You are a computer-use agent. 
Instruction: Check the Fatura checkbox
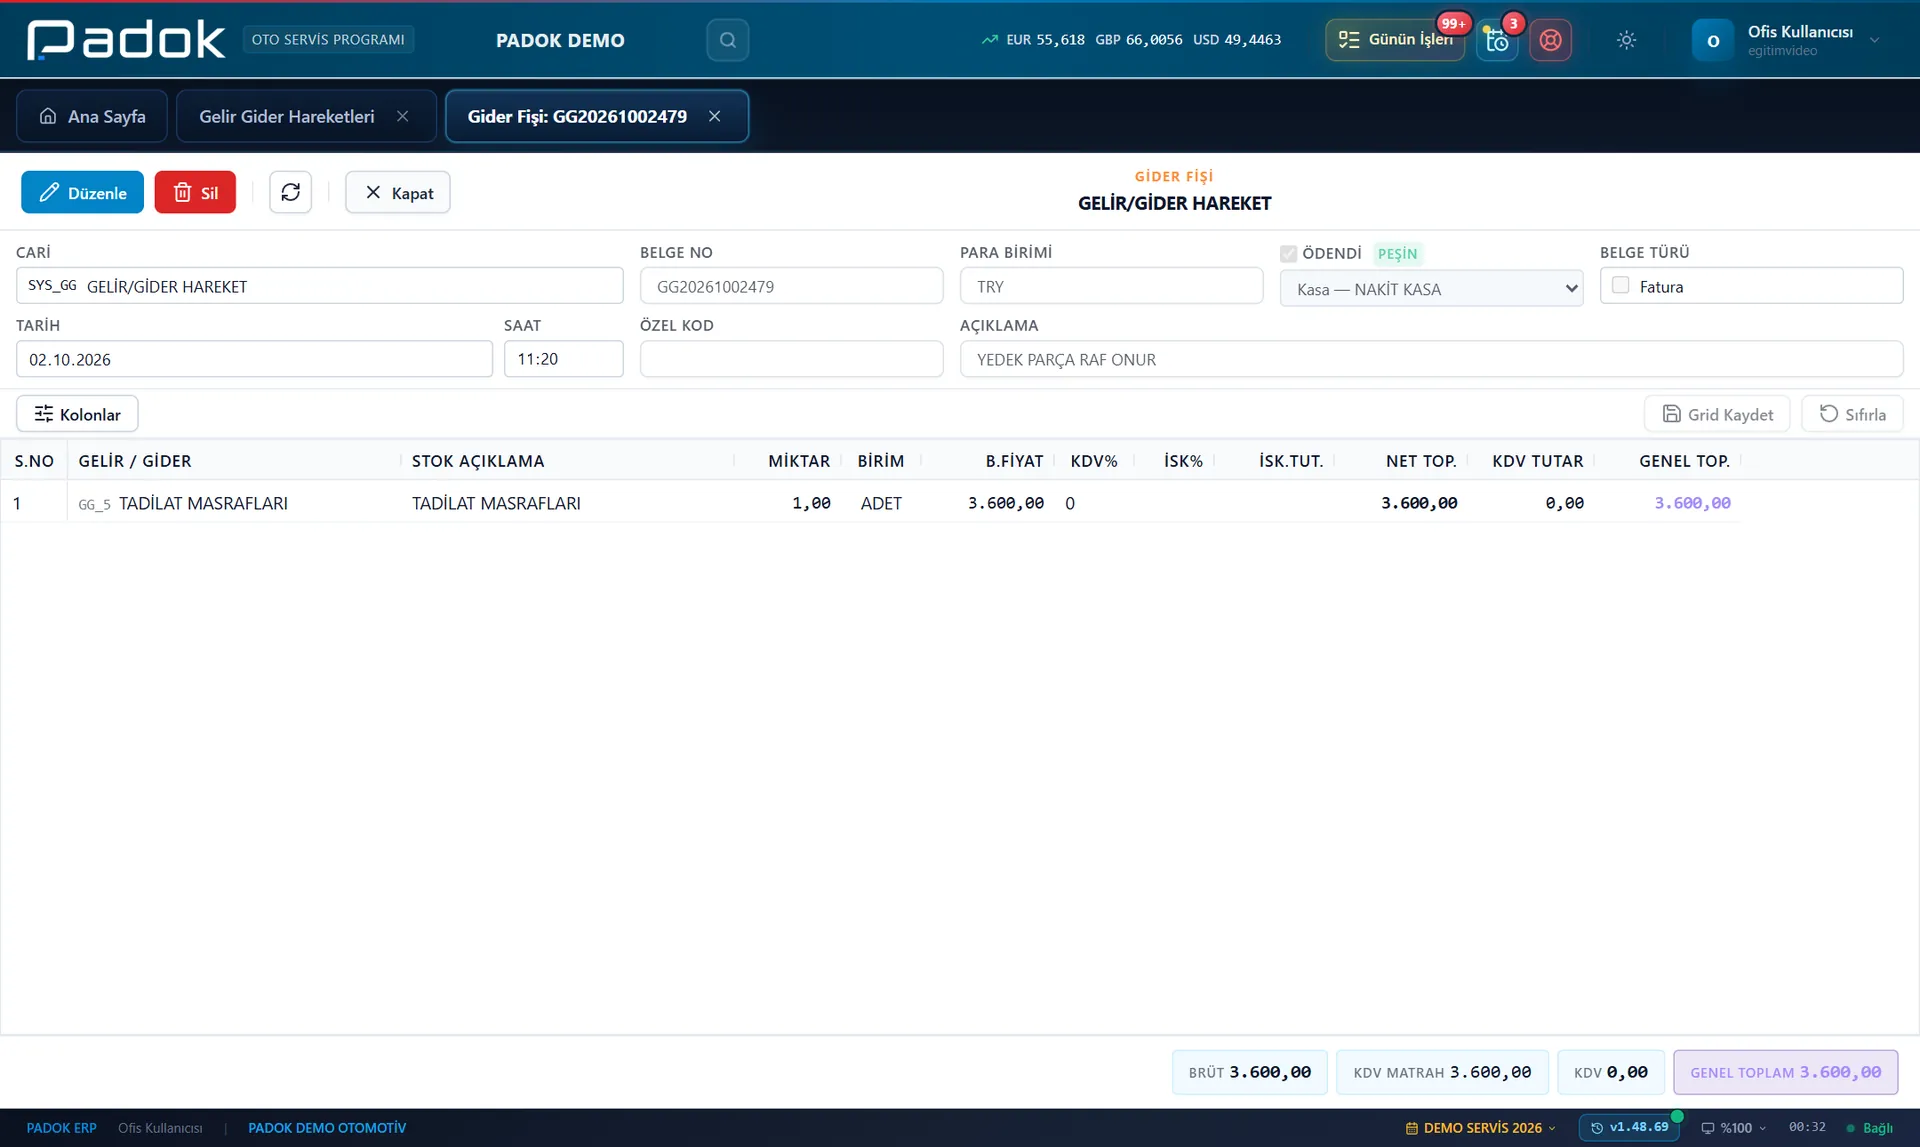1620,286
